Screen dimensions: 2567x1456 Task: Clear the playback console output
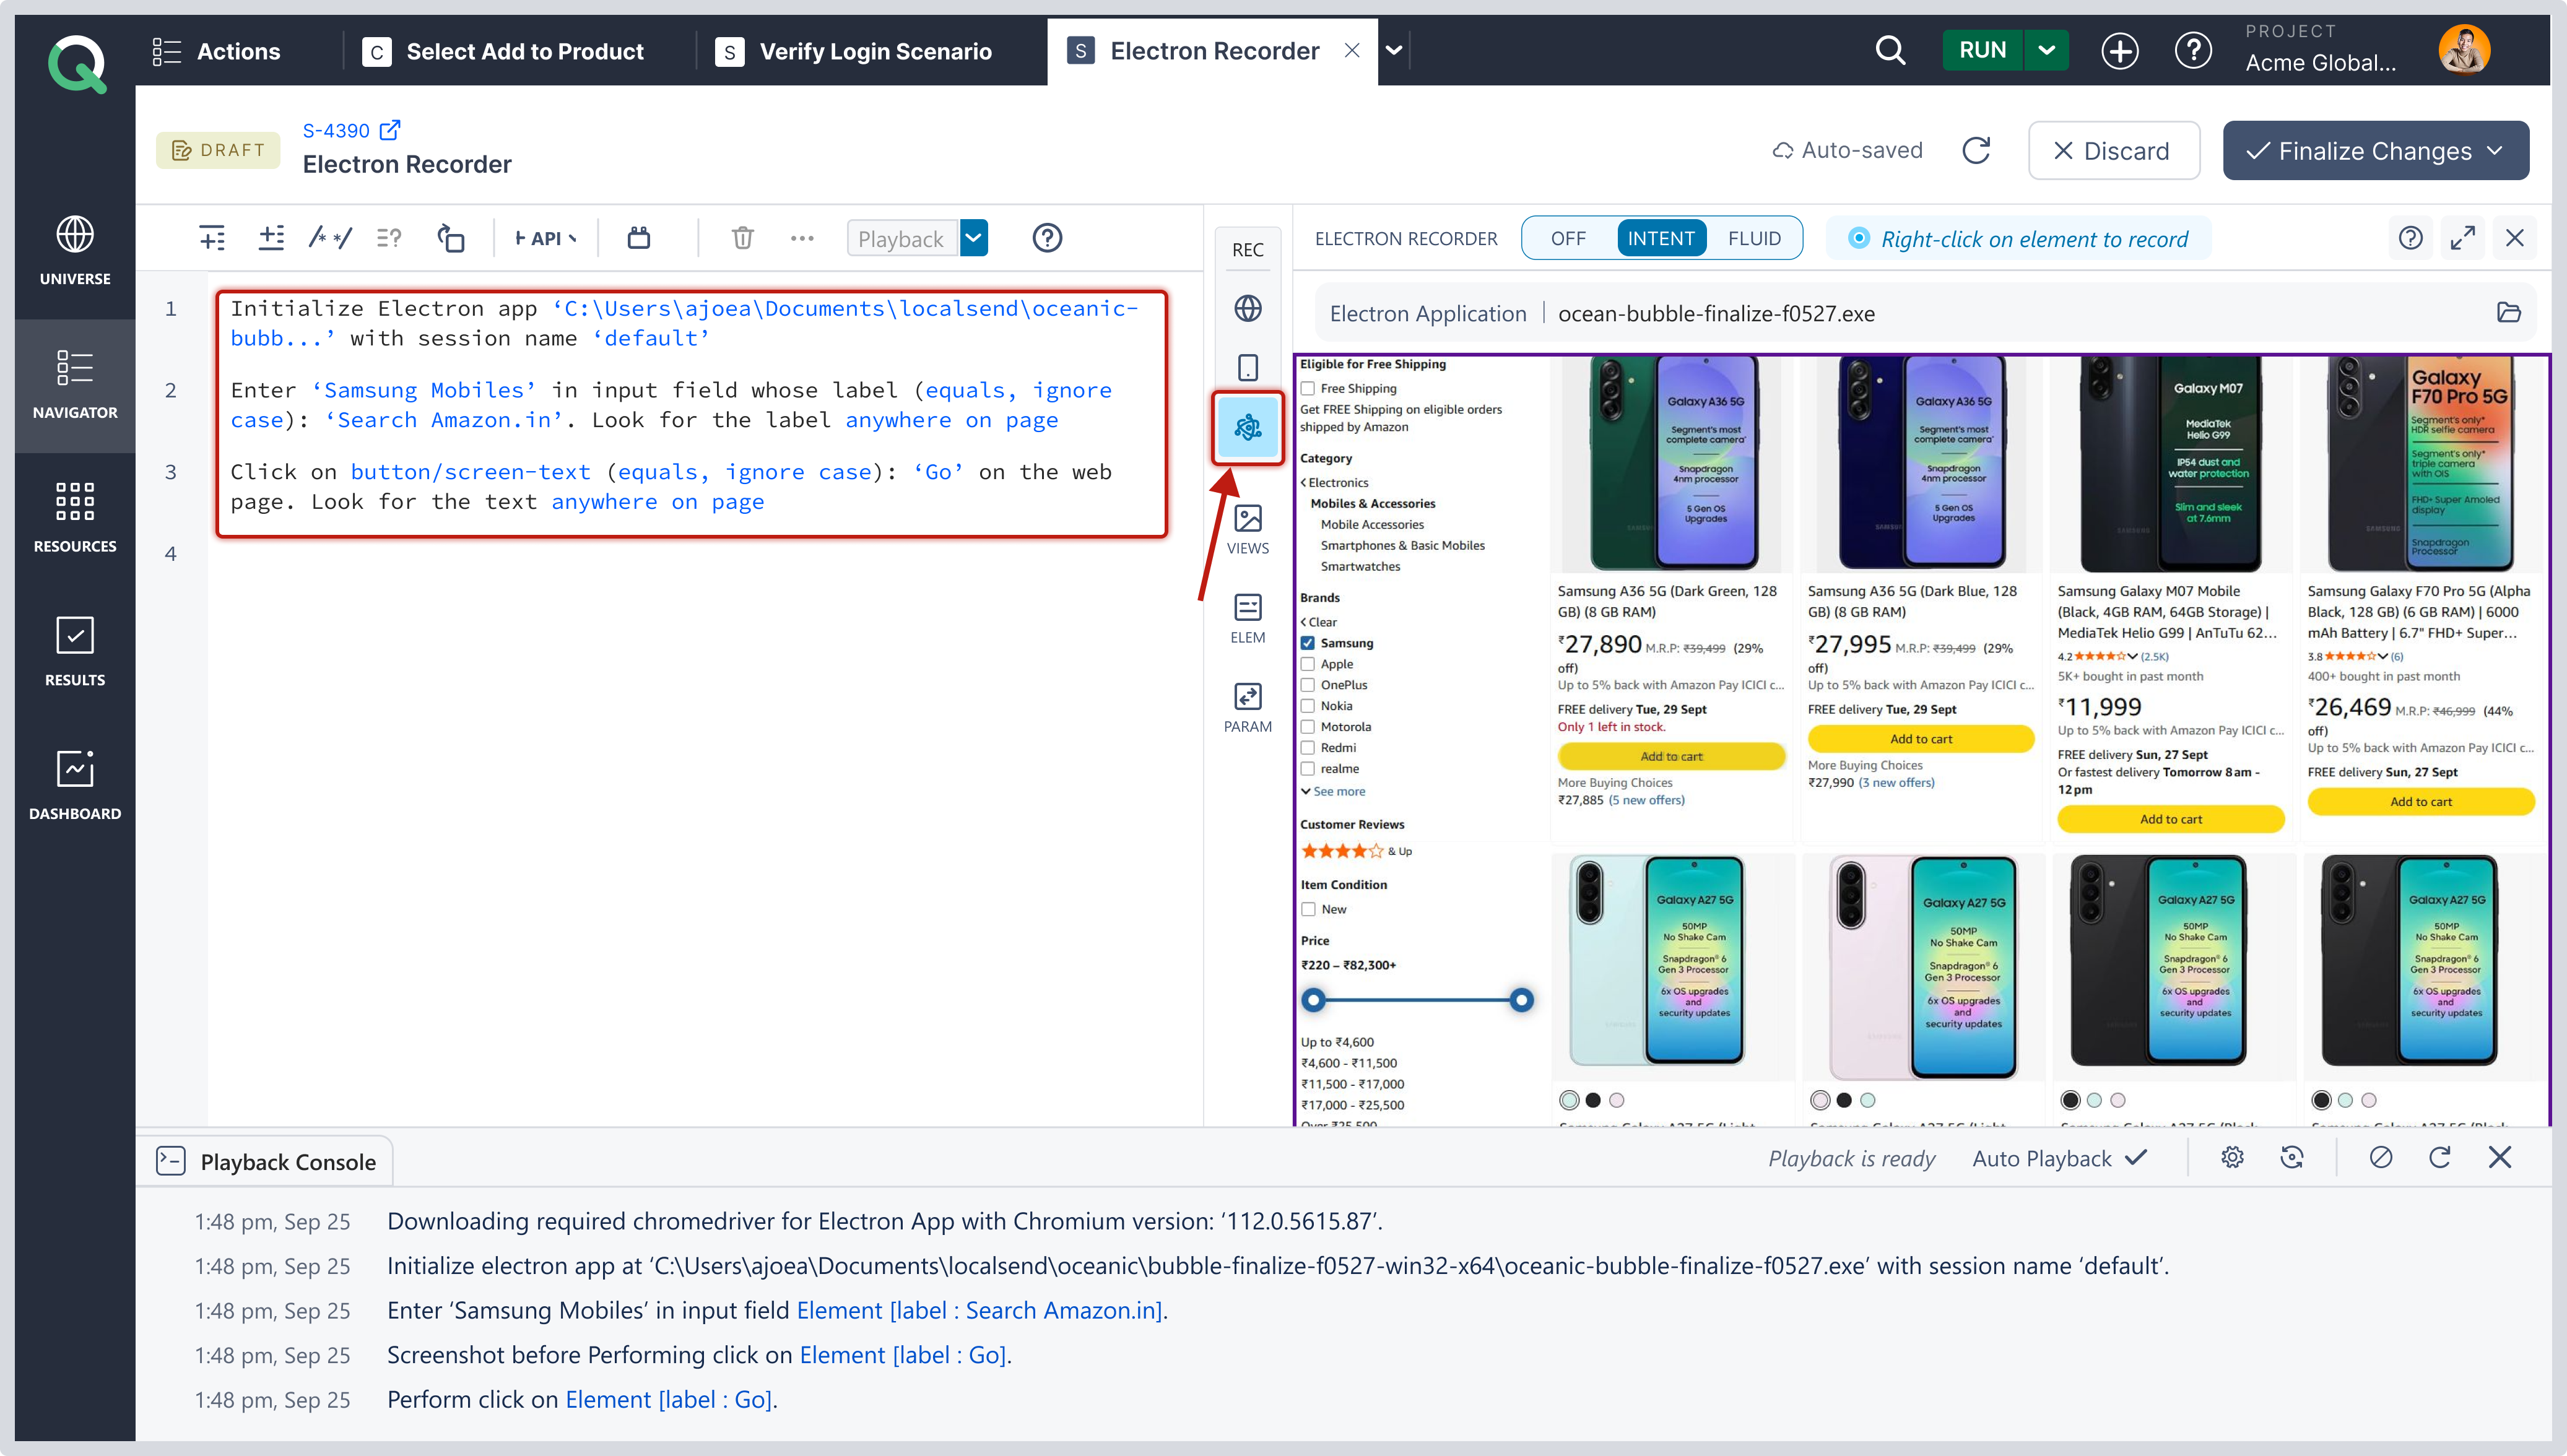click(x=2381, y=1158)
